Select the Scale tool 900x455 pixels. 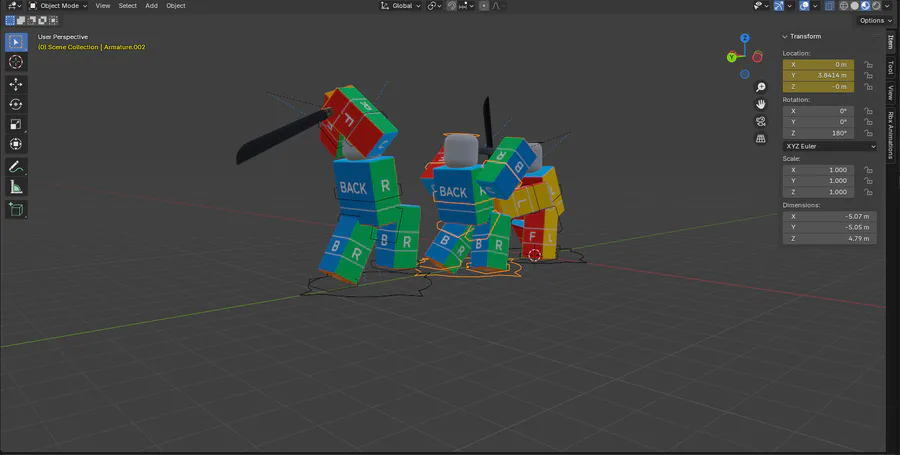(16, 125)
